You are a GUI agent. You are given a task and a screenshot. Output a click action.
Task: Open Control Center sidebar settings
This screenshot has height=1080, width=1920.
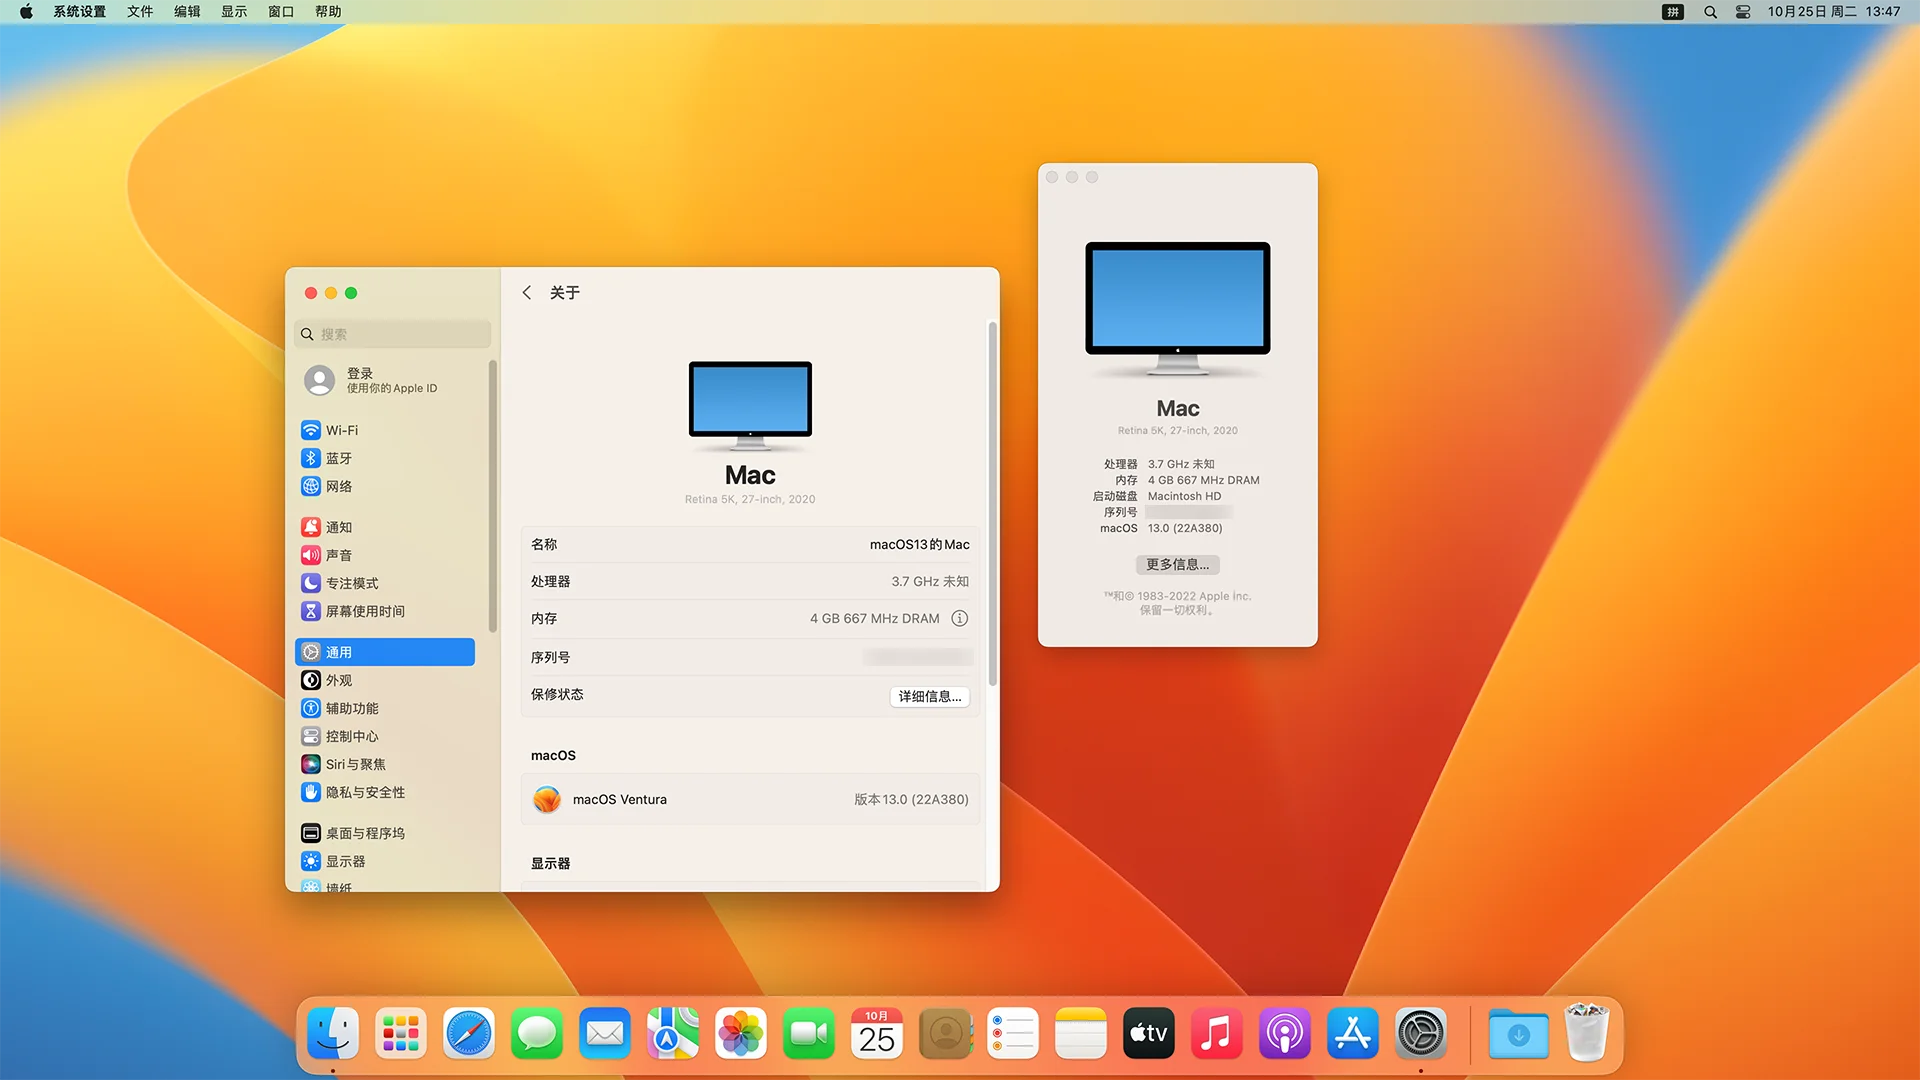coord(351,736)
